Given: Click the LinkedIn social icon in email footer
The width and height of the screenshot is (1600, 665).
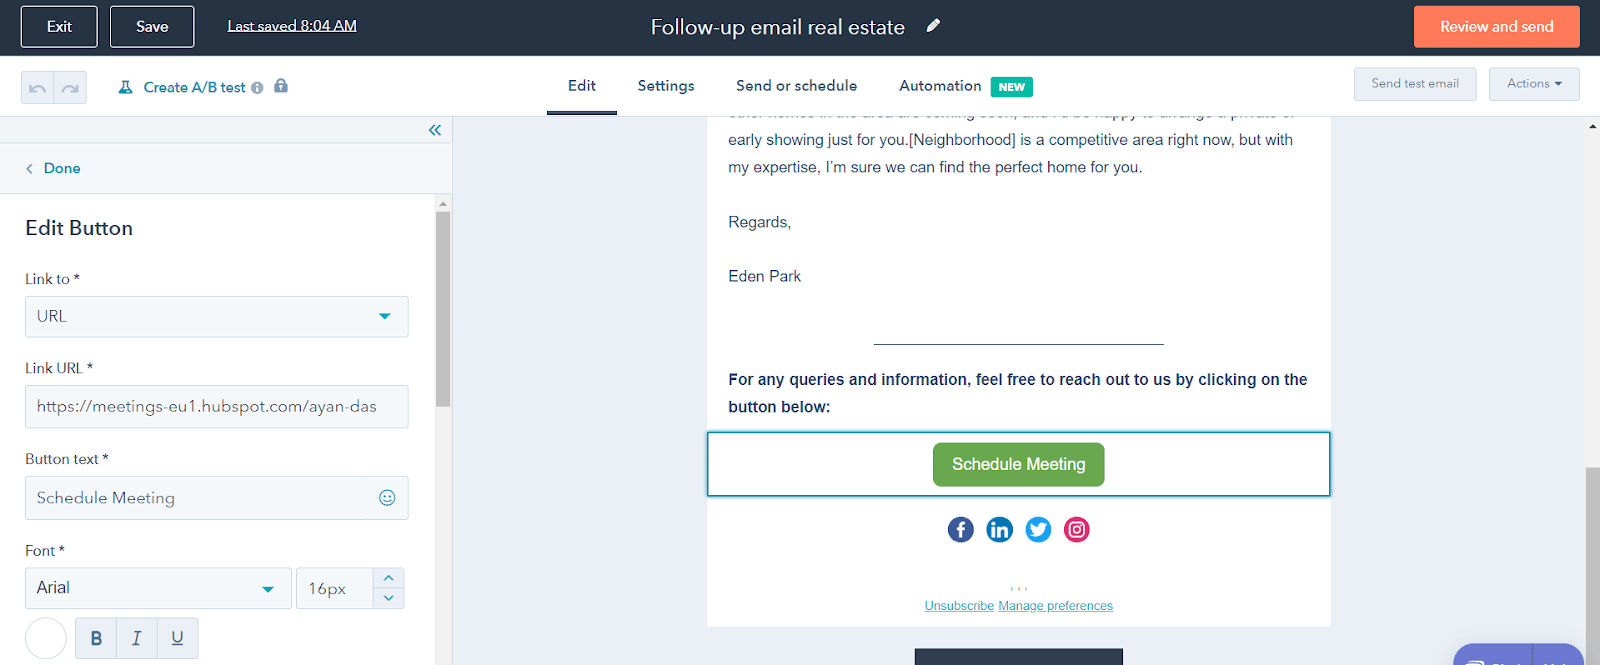Looking at the screenshot, I should click(999, 529).
